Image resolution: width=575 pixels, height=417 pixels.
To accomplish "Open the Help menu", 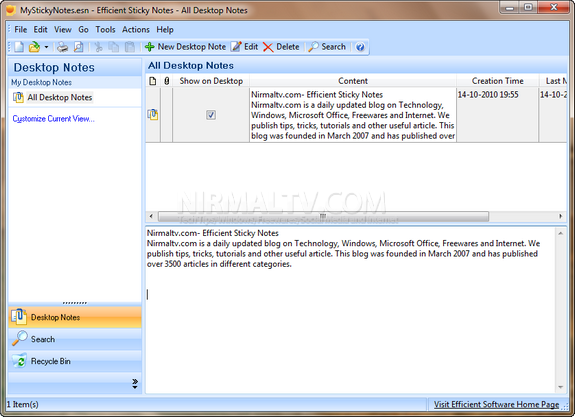I will (x=165, y=30).
